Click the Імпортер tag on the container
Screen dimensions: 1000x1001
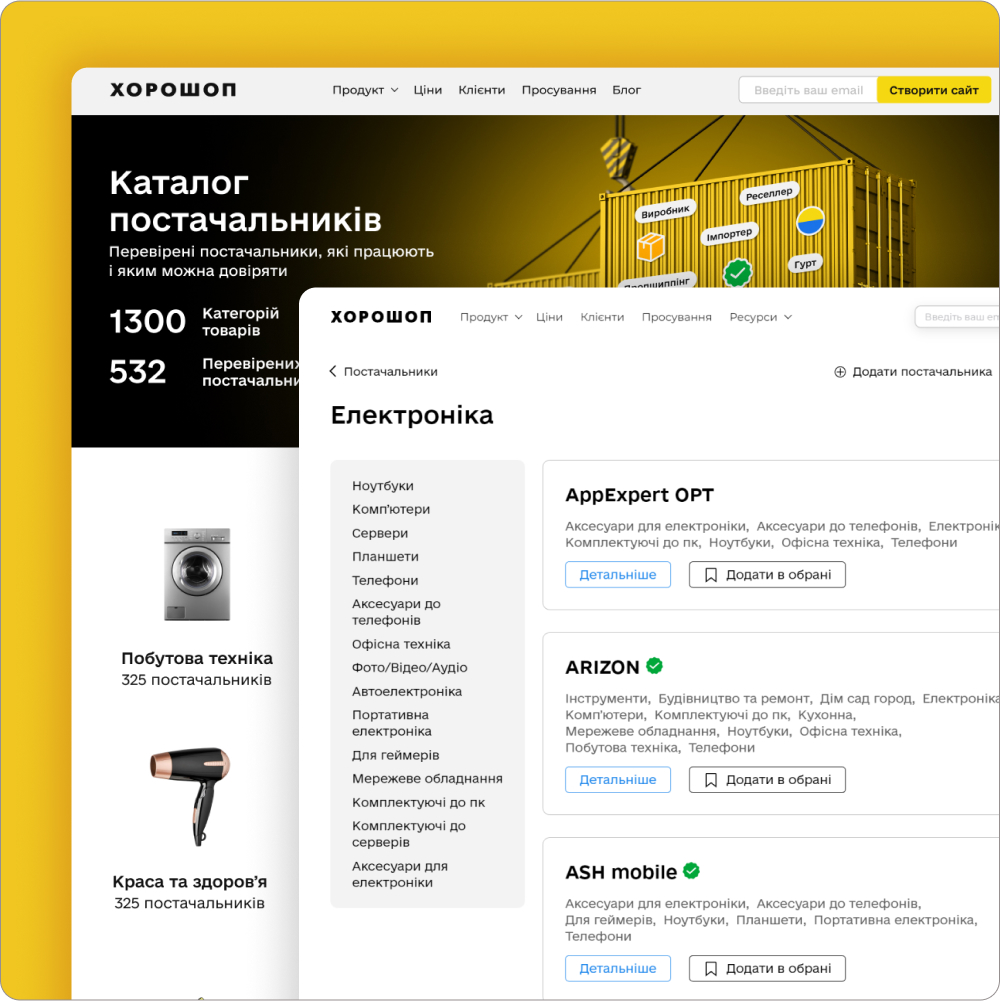[729, 234]
